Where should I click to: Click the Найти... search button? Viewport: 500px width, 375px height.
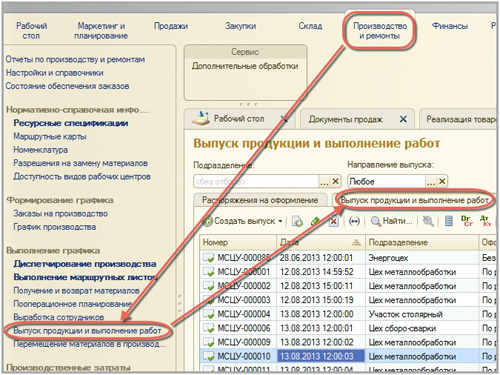coord(392,221)
